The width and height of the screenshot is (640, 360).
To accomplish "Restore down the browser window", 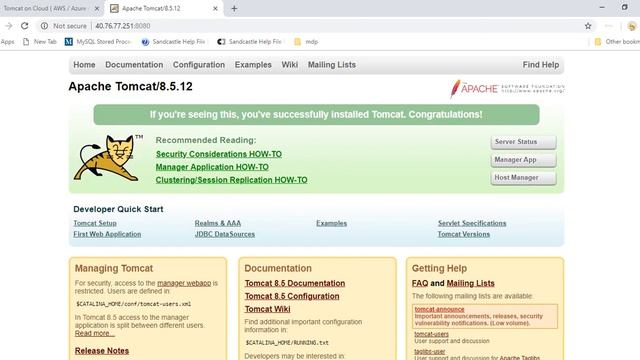I will pyautogui.click(x=624, y=7).
